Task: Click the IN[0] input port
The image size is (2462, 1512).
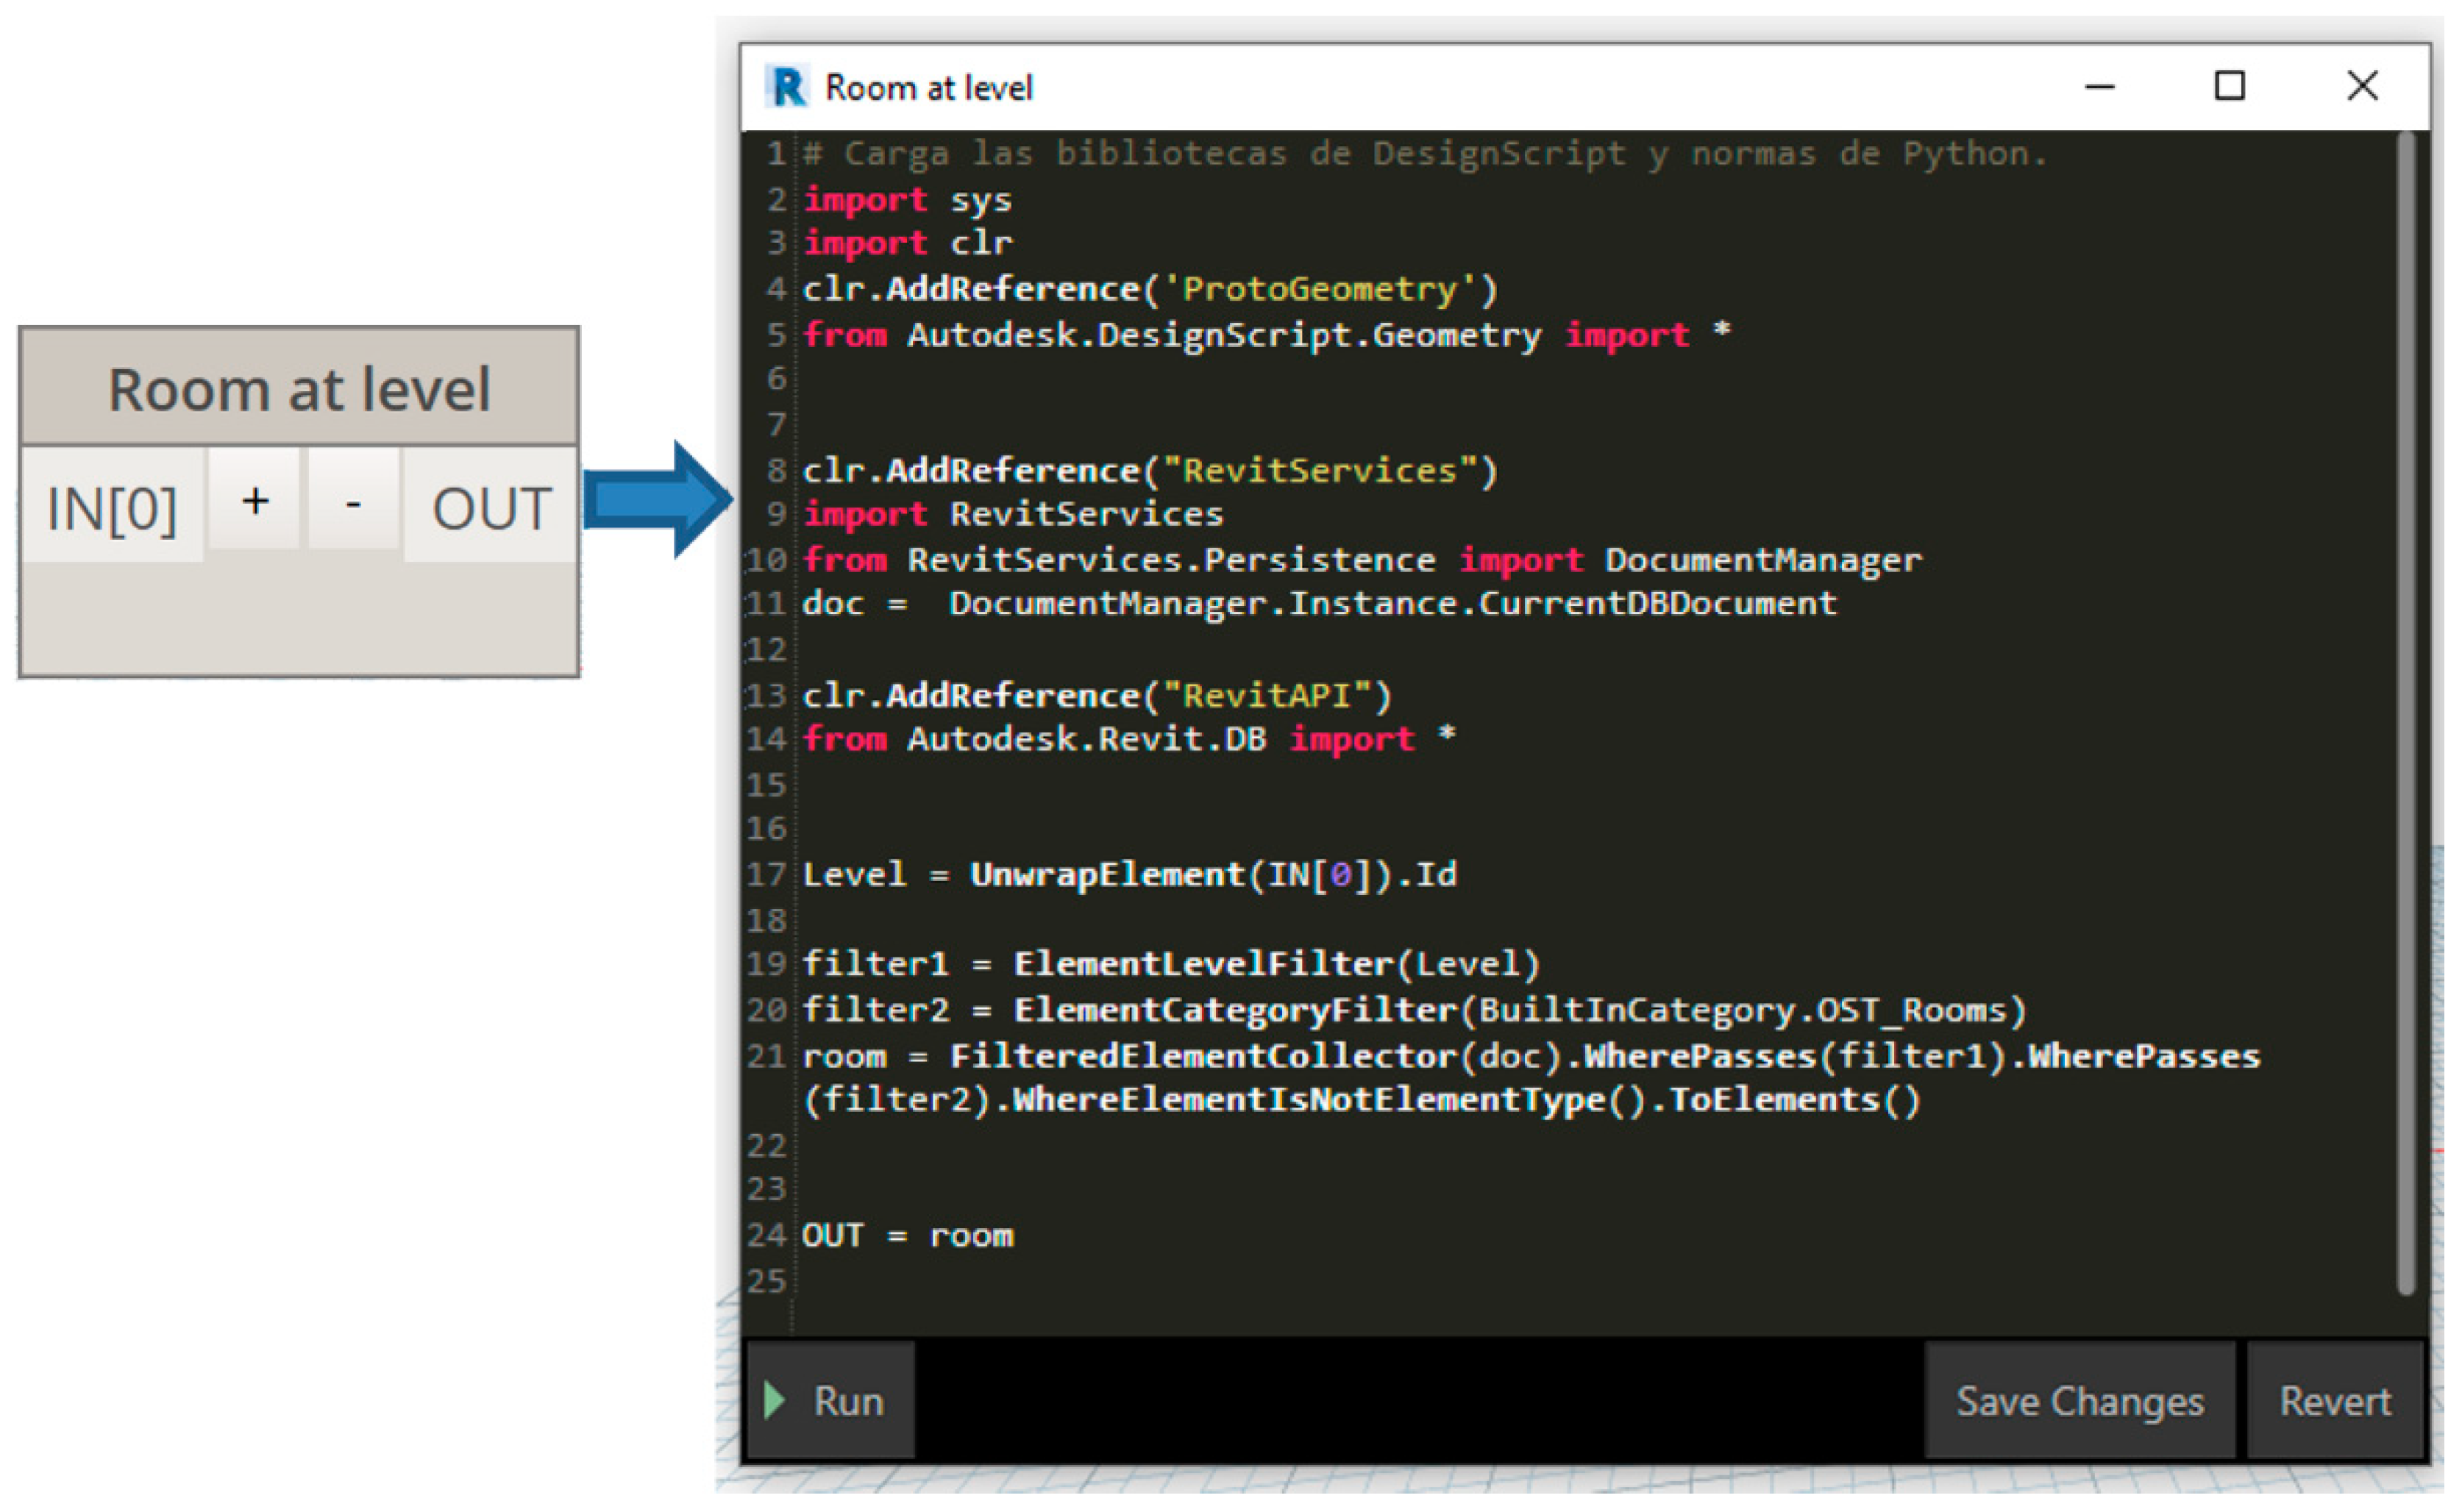Action: click(x=112, y=506)
